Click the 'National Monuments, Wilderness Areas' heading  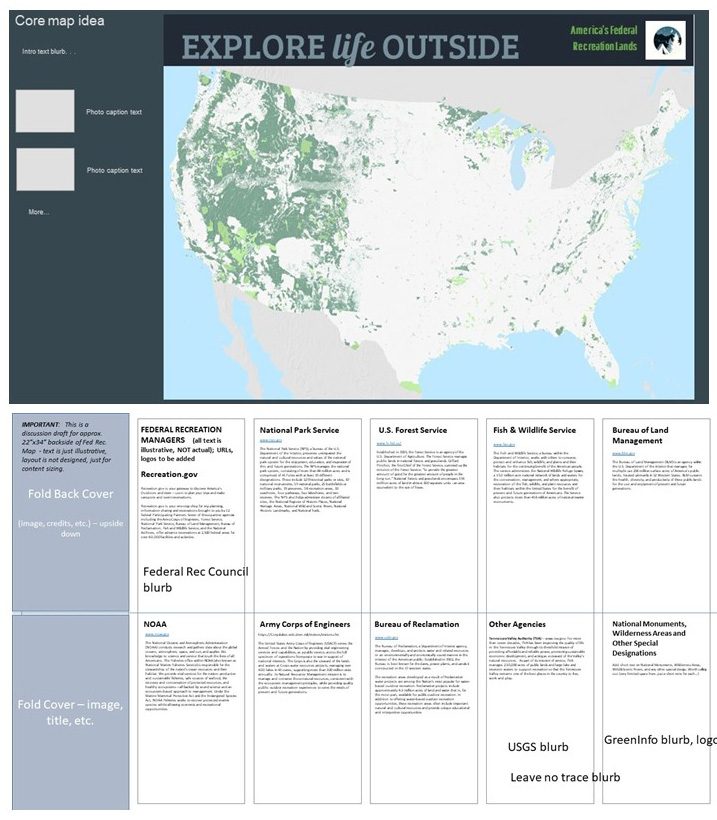[649, 638]
